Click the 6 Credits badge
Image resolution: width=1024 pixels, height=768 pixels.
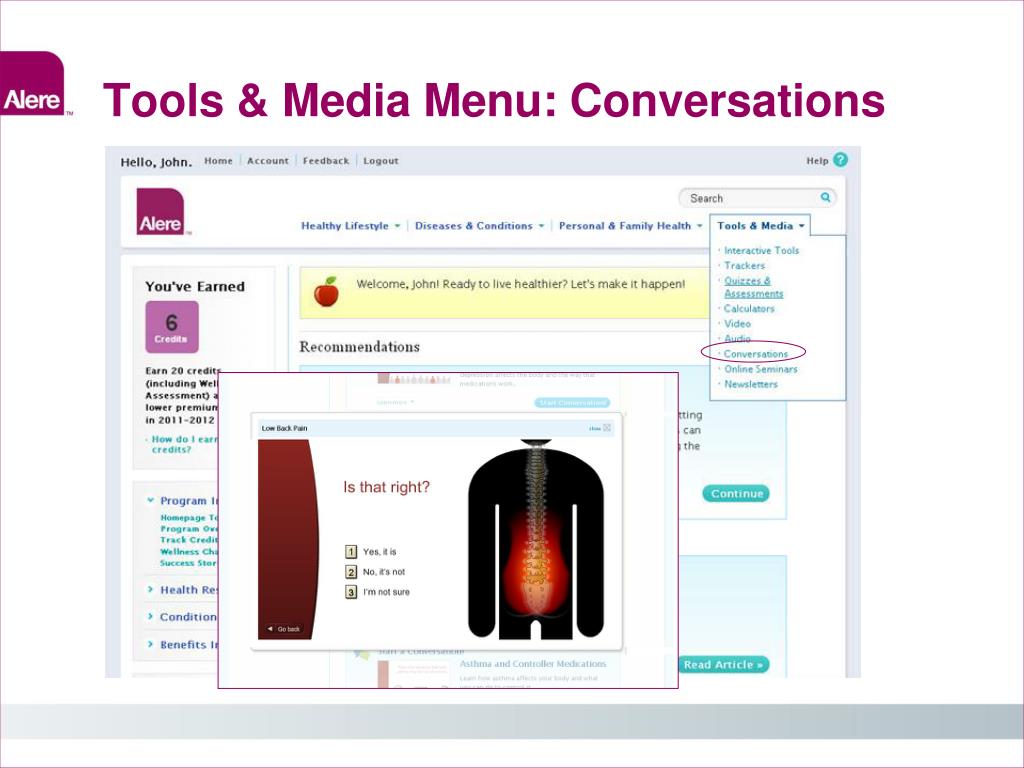pos(172,327)
